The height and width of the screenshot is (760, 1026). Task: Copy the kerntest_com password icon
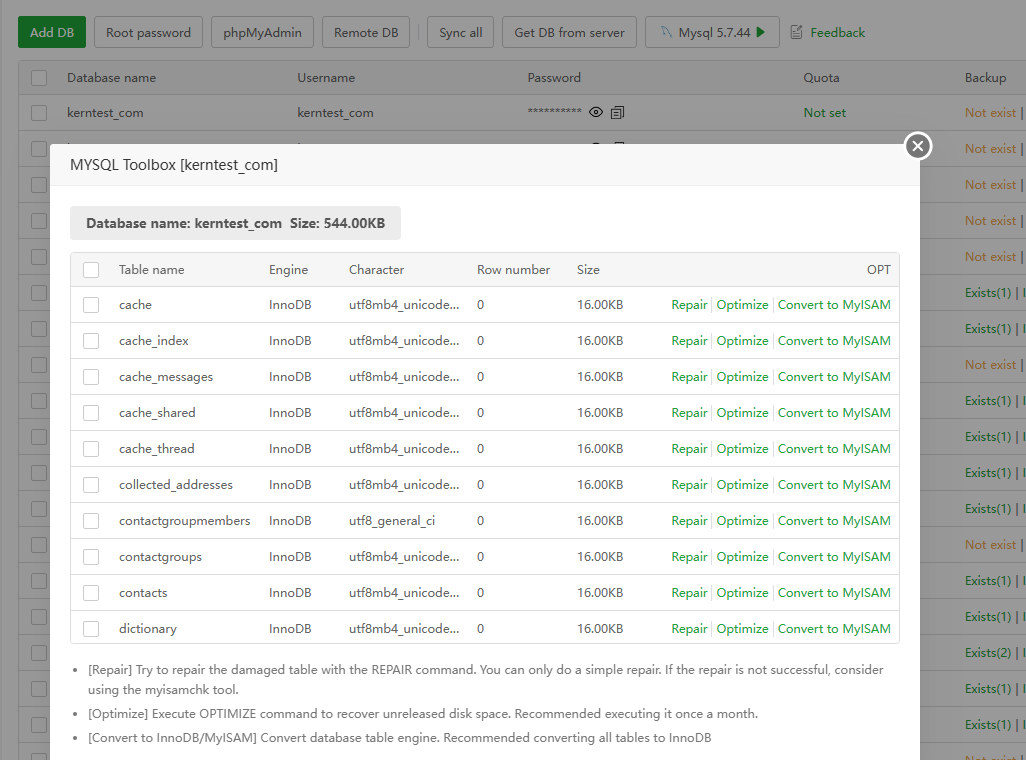click(x=617, y=113)
